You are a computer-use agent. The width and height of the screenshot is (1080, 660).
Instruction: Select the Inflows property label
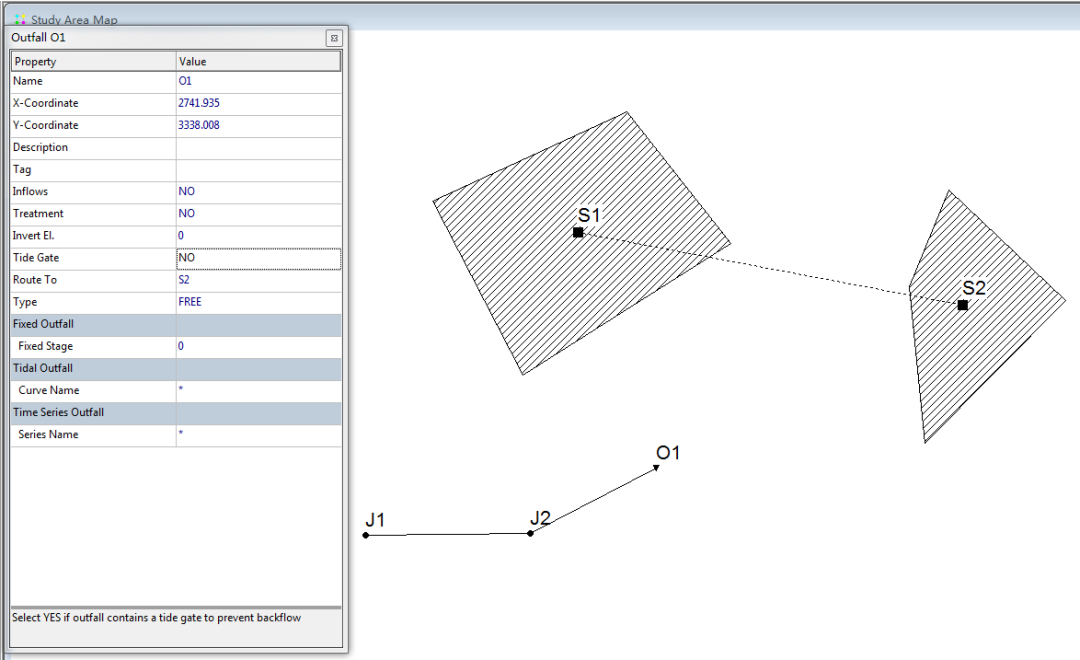(30, 192)
